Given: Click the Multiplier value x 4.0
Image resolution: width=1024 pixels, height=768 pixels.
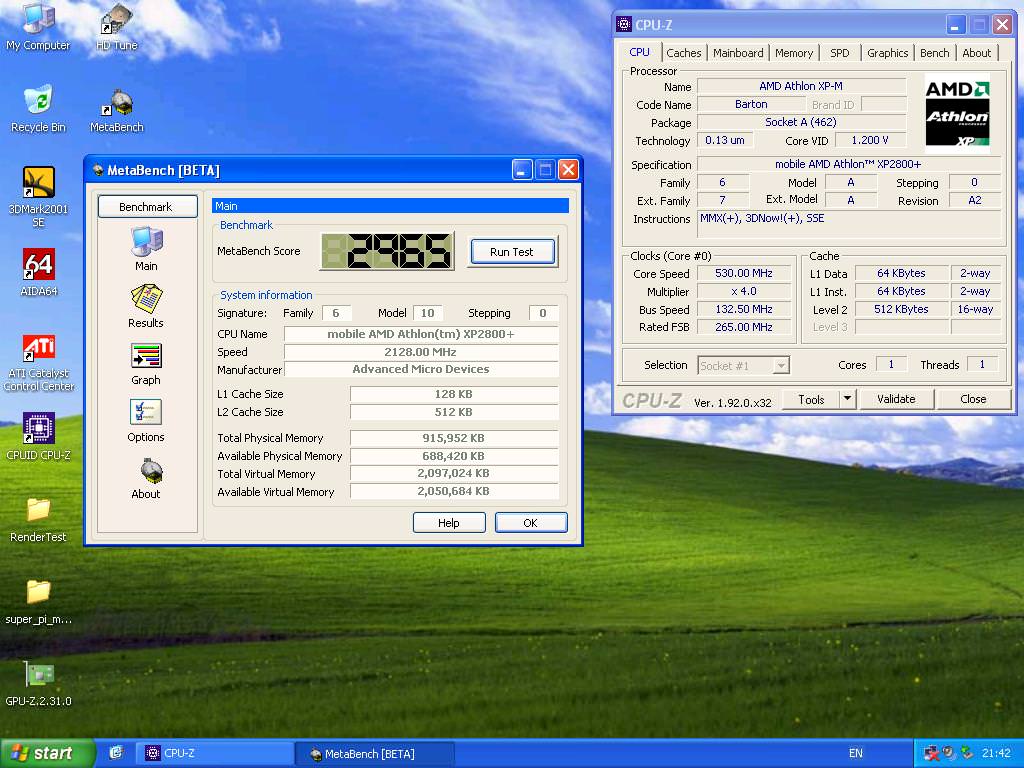Looking at the screenshot, I should 744,291.
